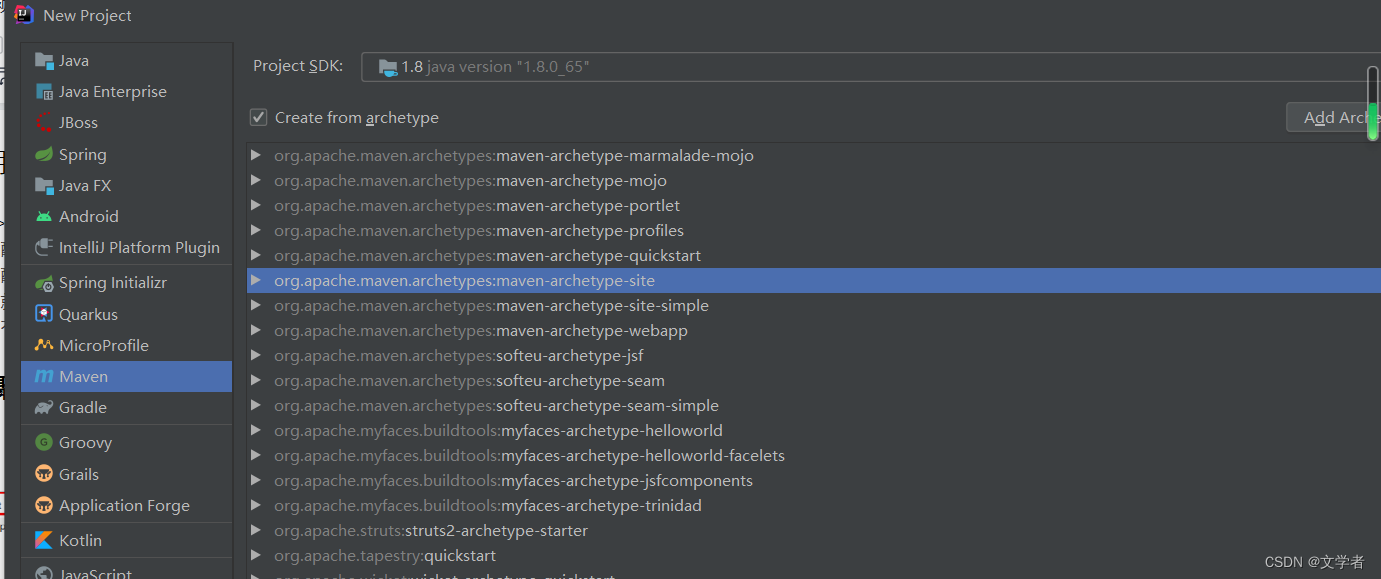This screenshot has width=1381, height=579.
Task: Select myfaces-archetype-helloworld archetype
Action: (813, 430)
